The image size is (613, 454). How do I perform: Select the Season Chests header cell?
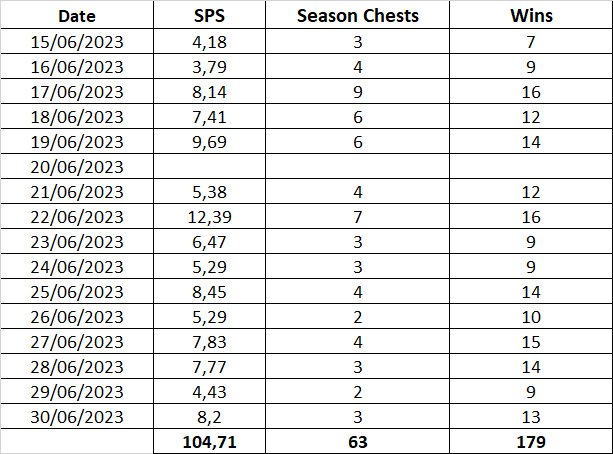(357, 16)
